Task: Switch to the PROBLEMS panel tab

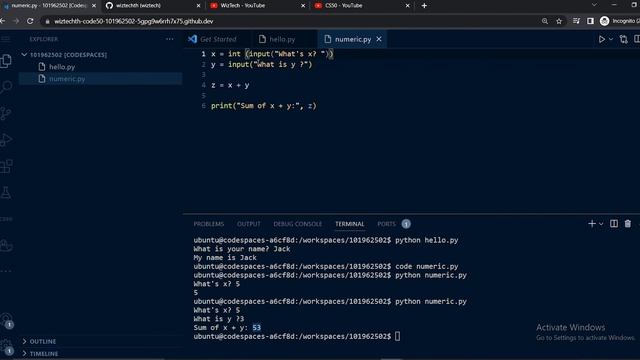Action: tap(209, 224)
